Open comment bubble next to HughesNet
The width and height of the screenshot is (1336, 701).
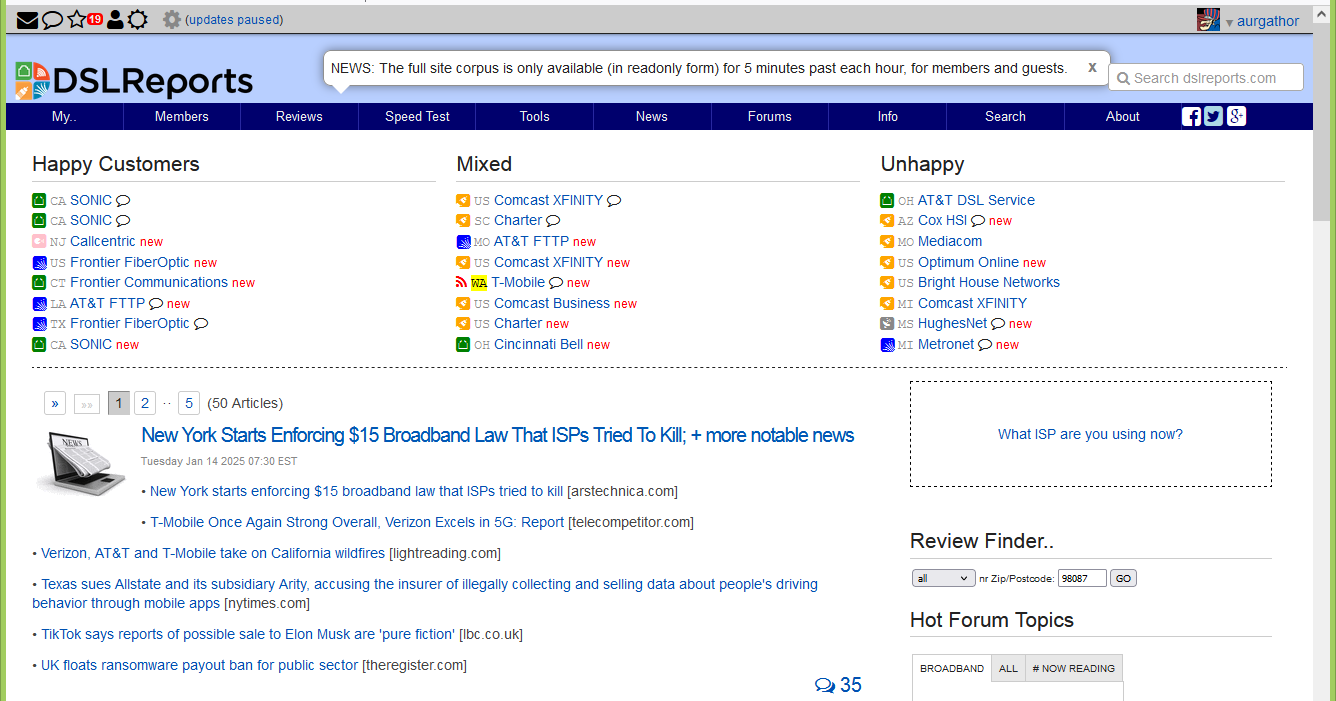(998, 324)
